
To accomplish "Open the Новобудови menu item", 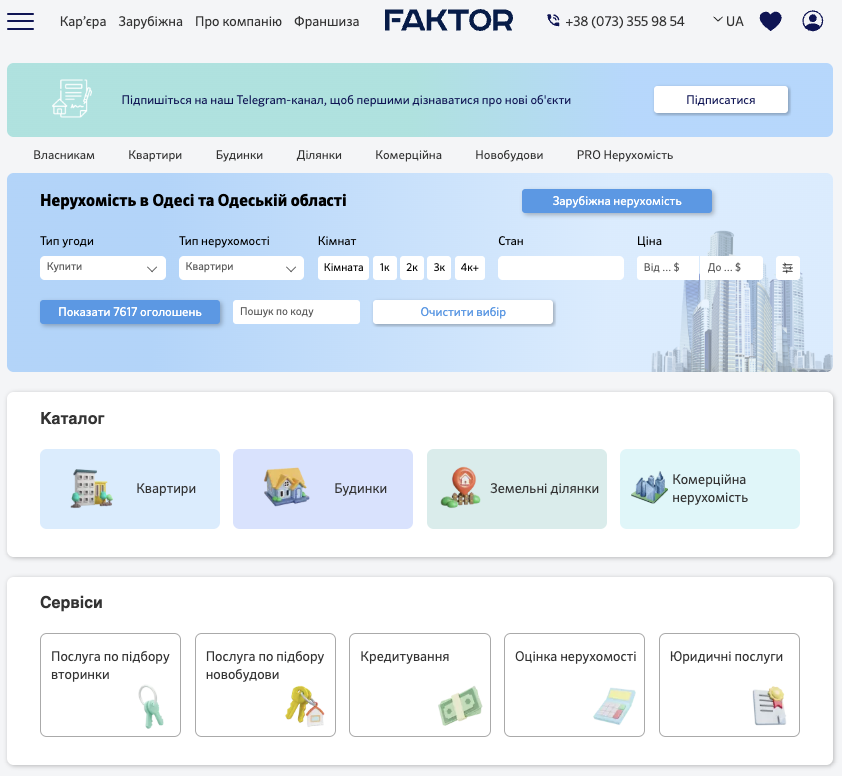I will pos(509,155).
